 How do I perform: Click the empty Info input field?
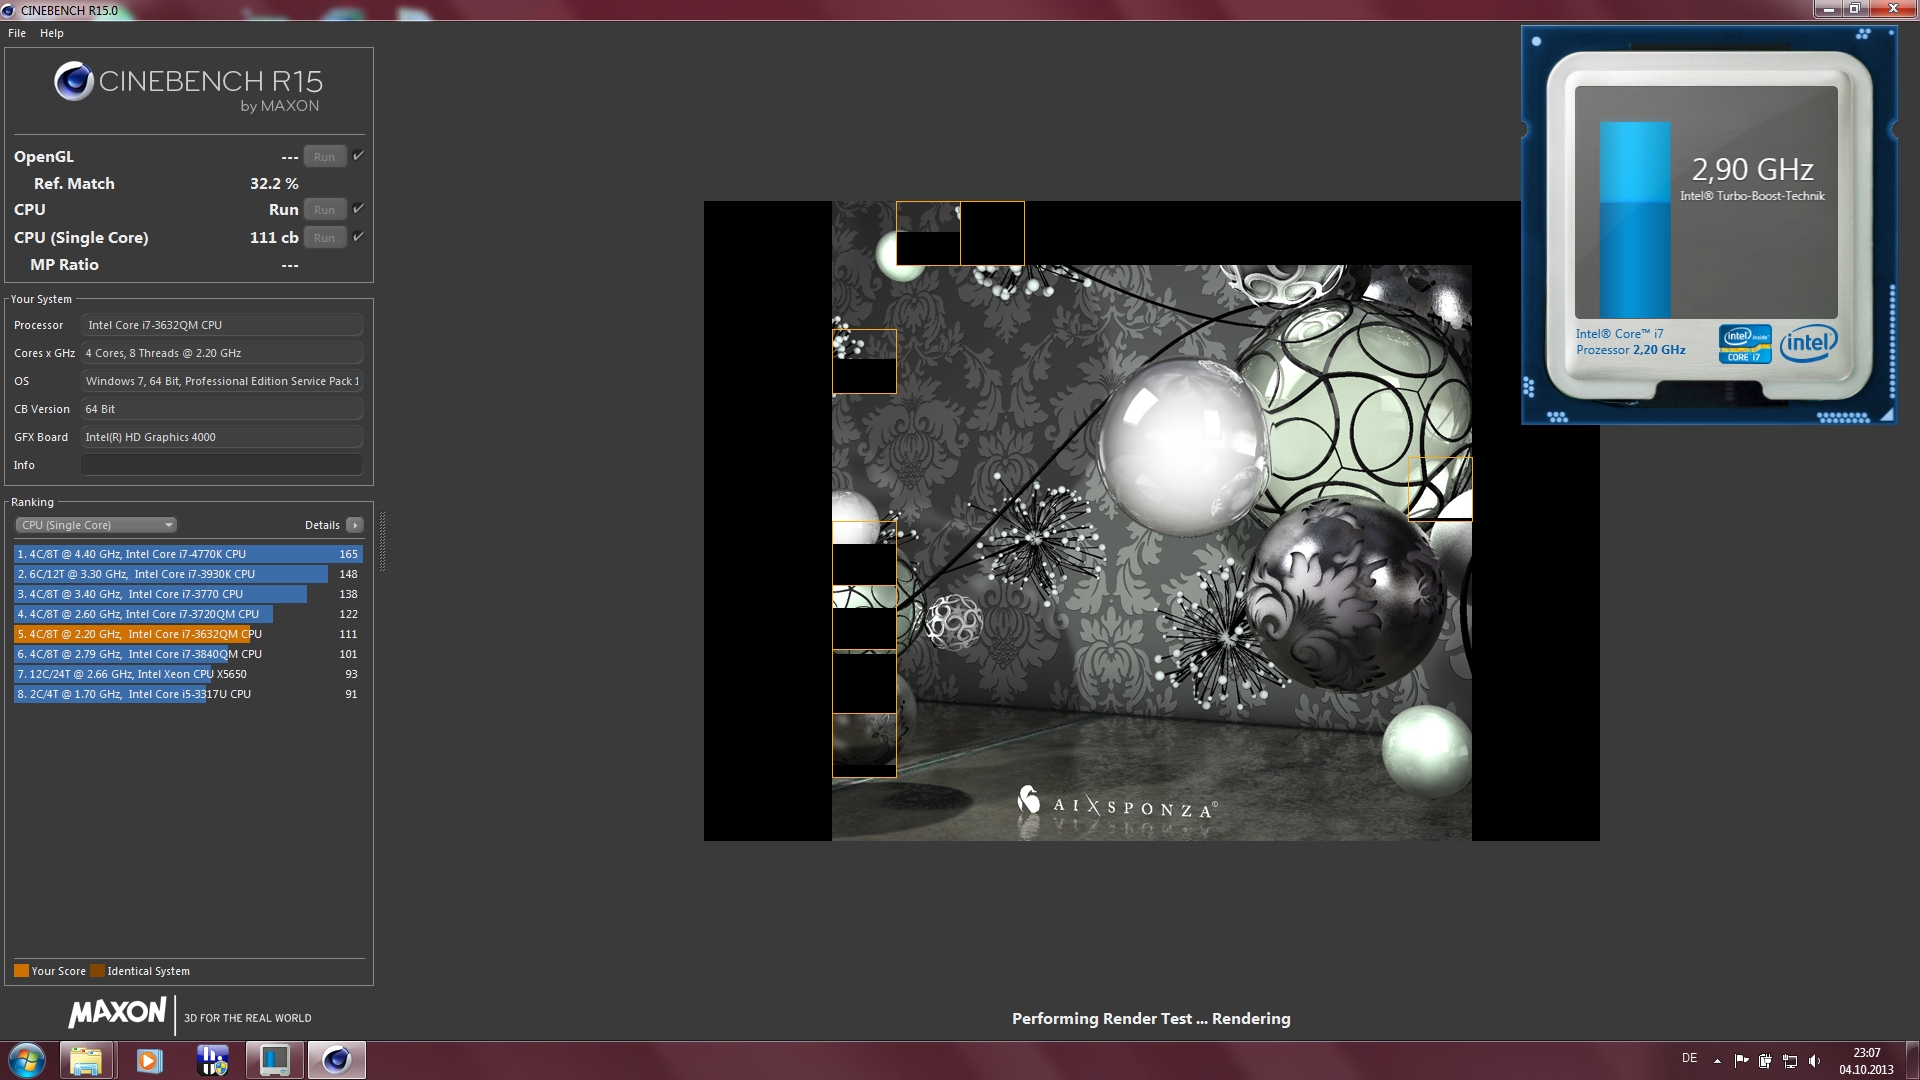click(221, 465)
